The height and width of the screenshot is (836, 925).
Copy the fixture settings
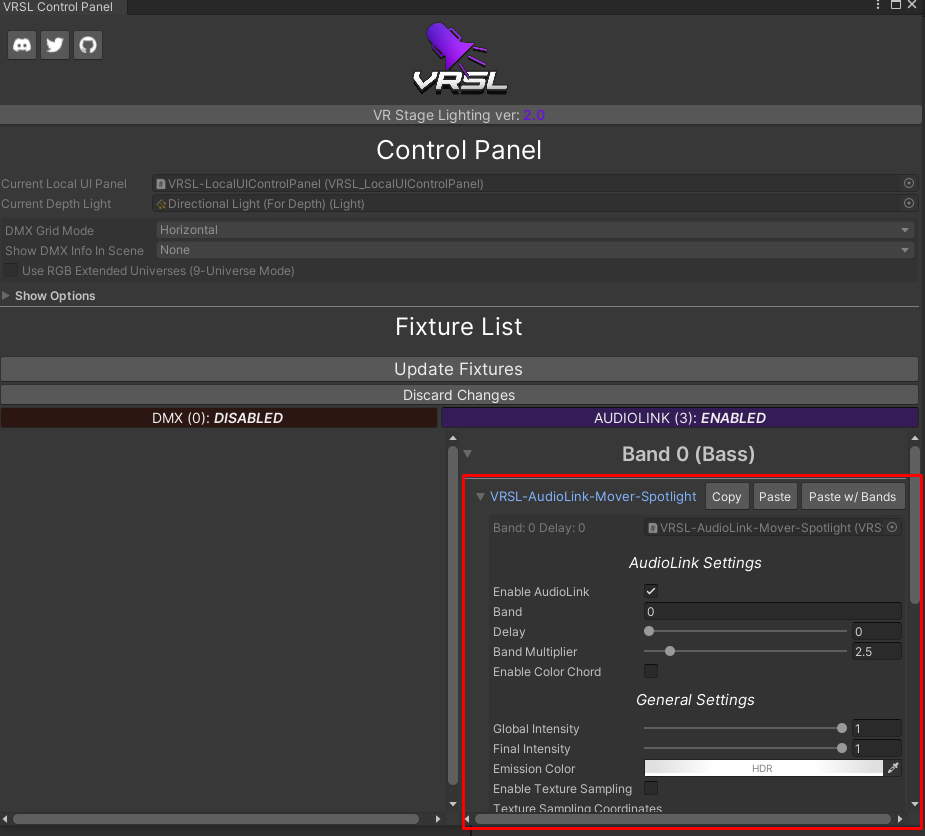[x=727, y=497]
